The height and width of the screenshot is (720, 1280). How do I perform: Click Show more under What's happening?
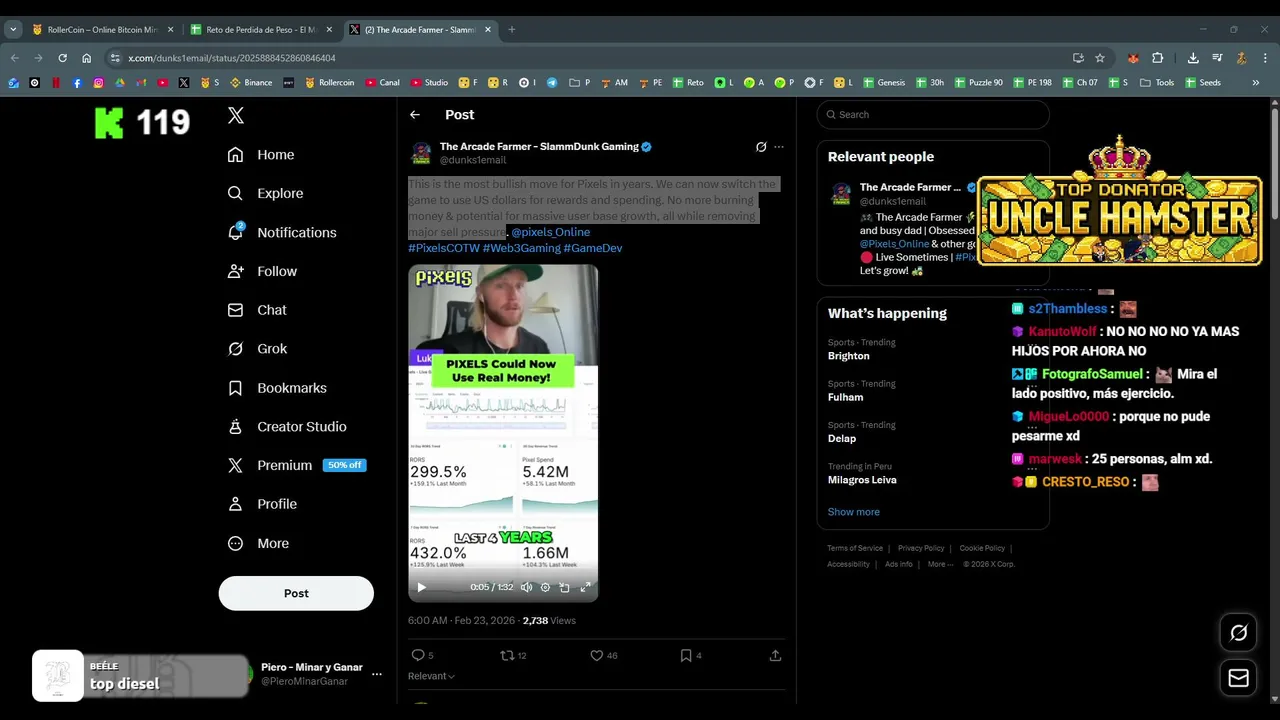coord(853,512)
